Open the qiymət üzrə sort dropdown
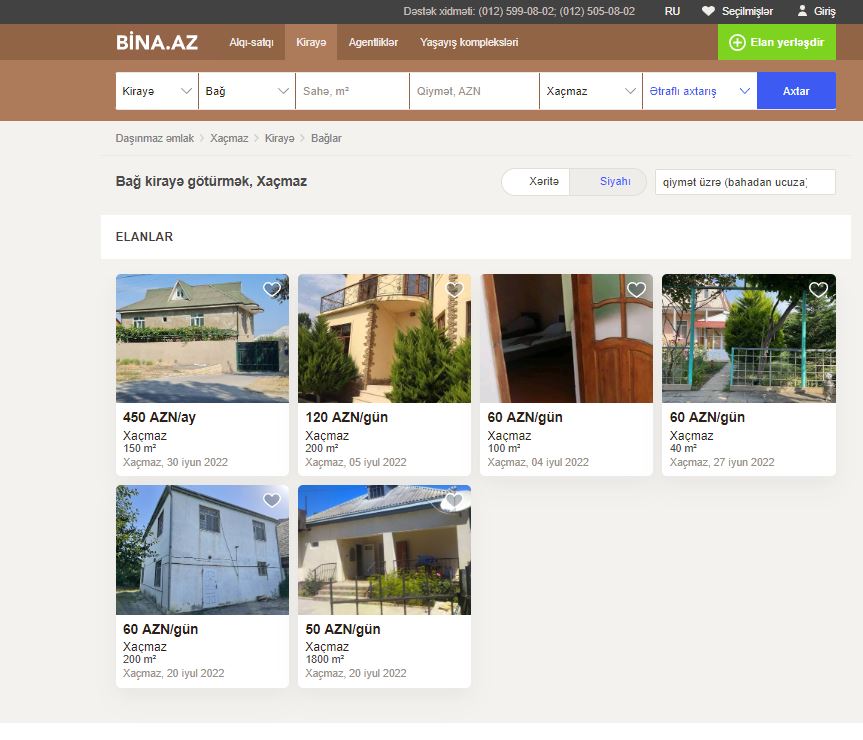 [745, 182]
